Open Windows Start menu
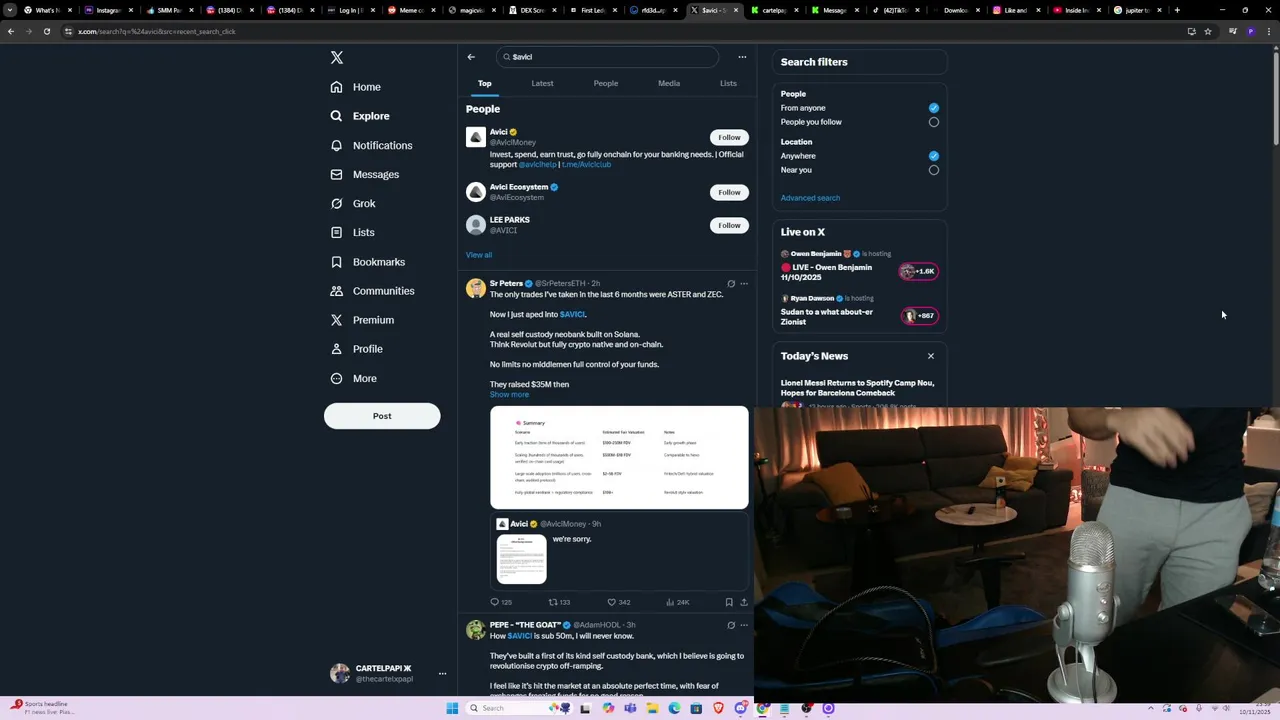1280x720 pixels. (x=452, y=708)
